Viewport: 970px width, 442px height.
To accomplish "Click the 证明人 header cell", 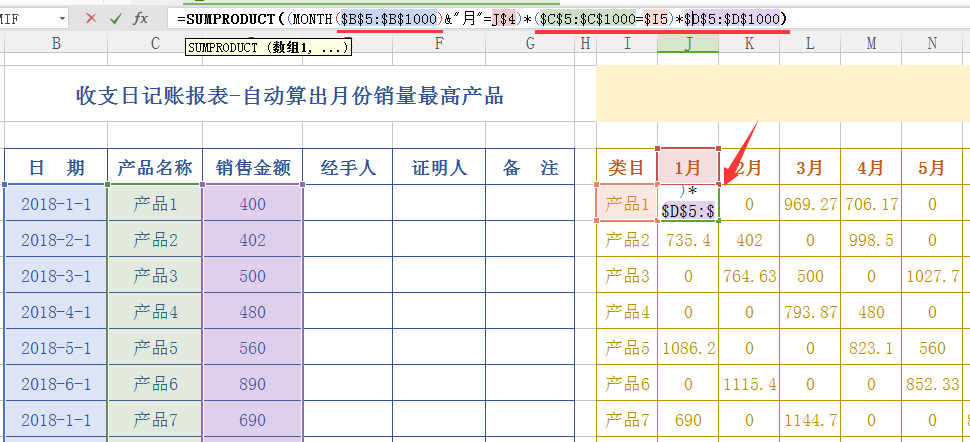I will pyautogui.click(x=439, y=167).
